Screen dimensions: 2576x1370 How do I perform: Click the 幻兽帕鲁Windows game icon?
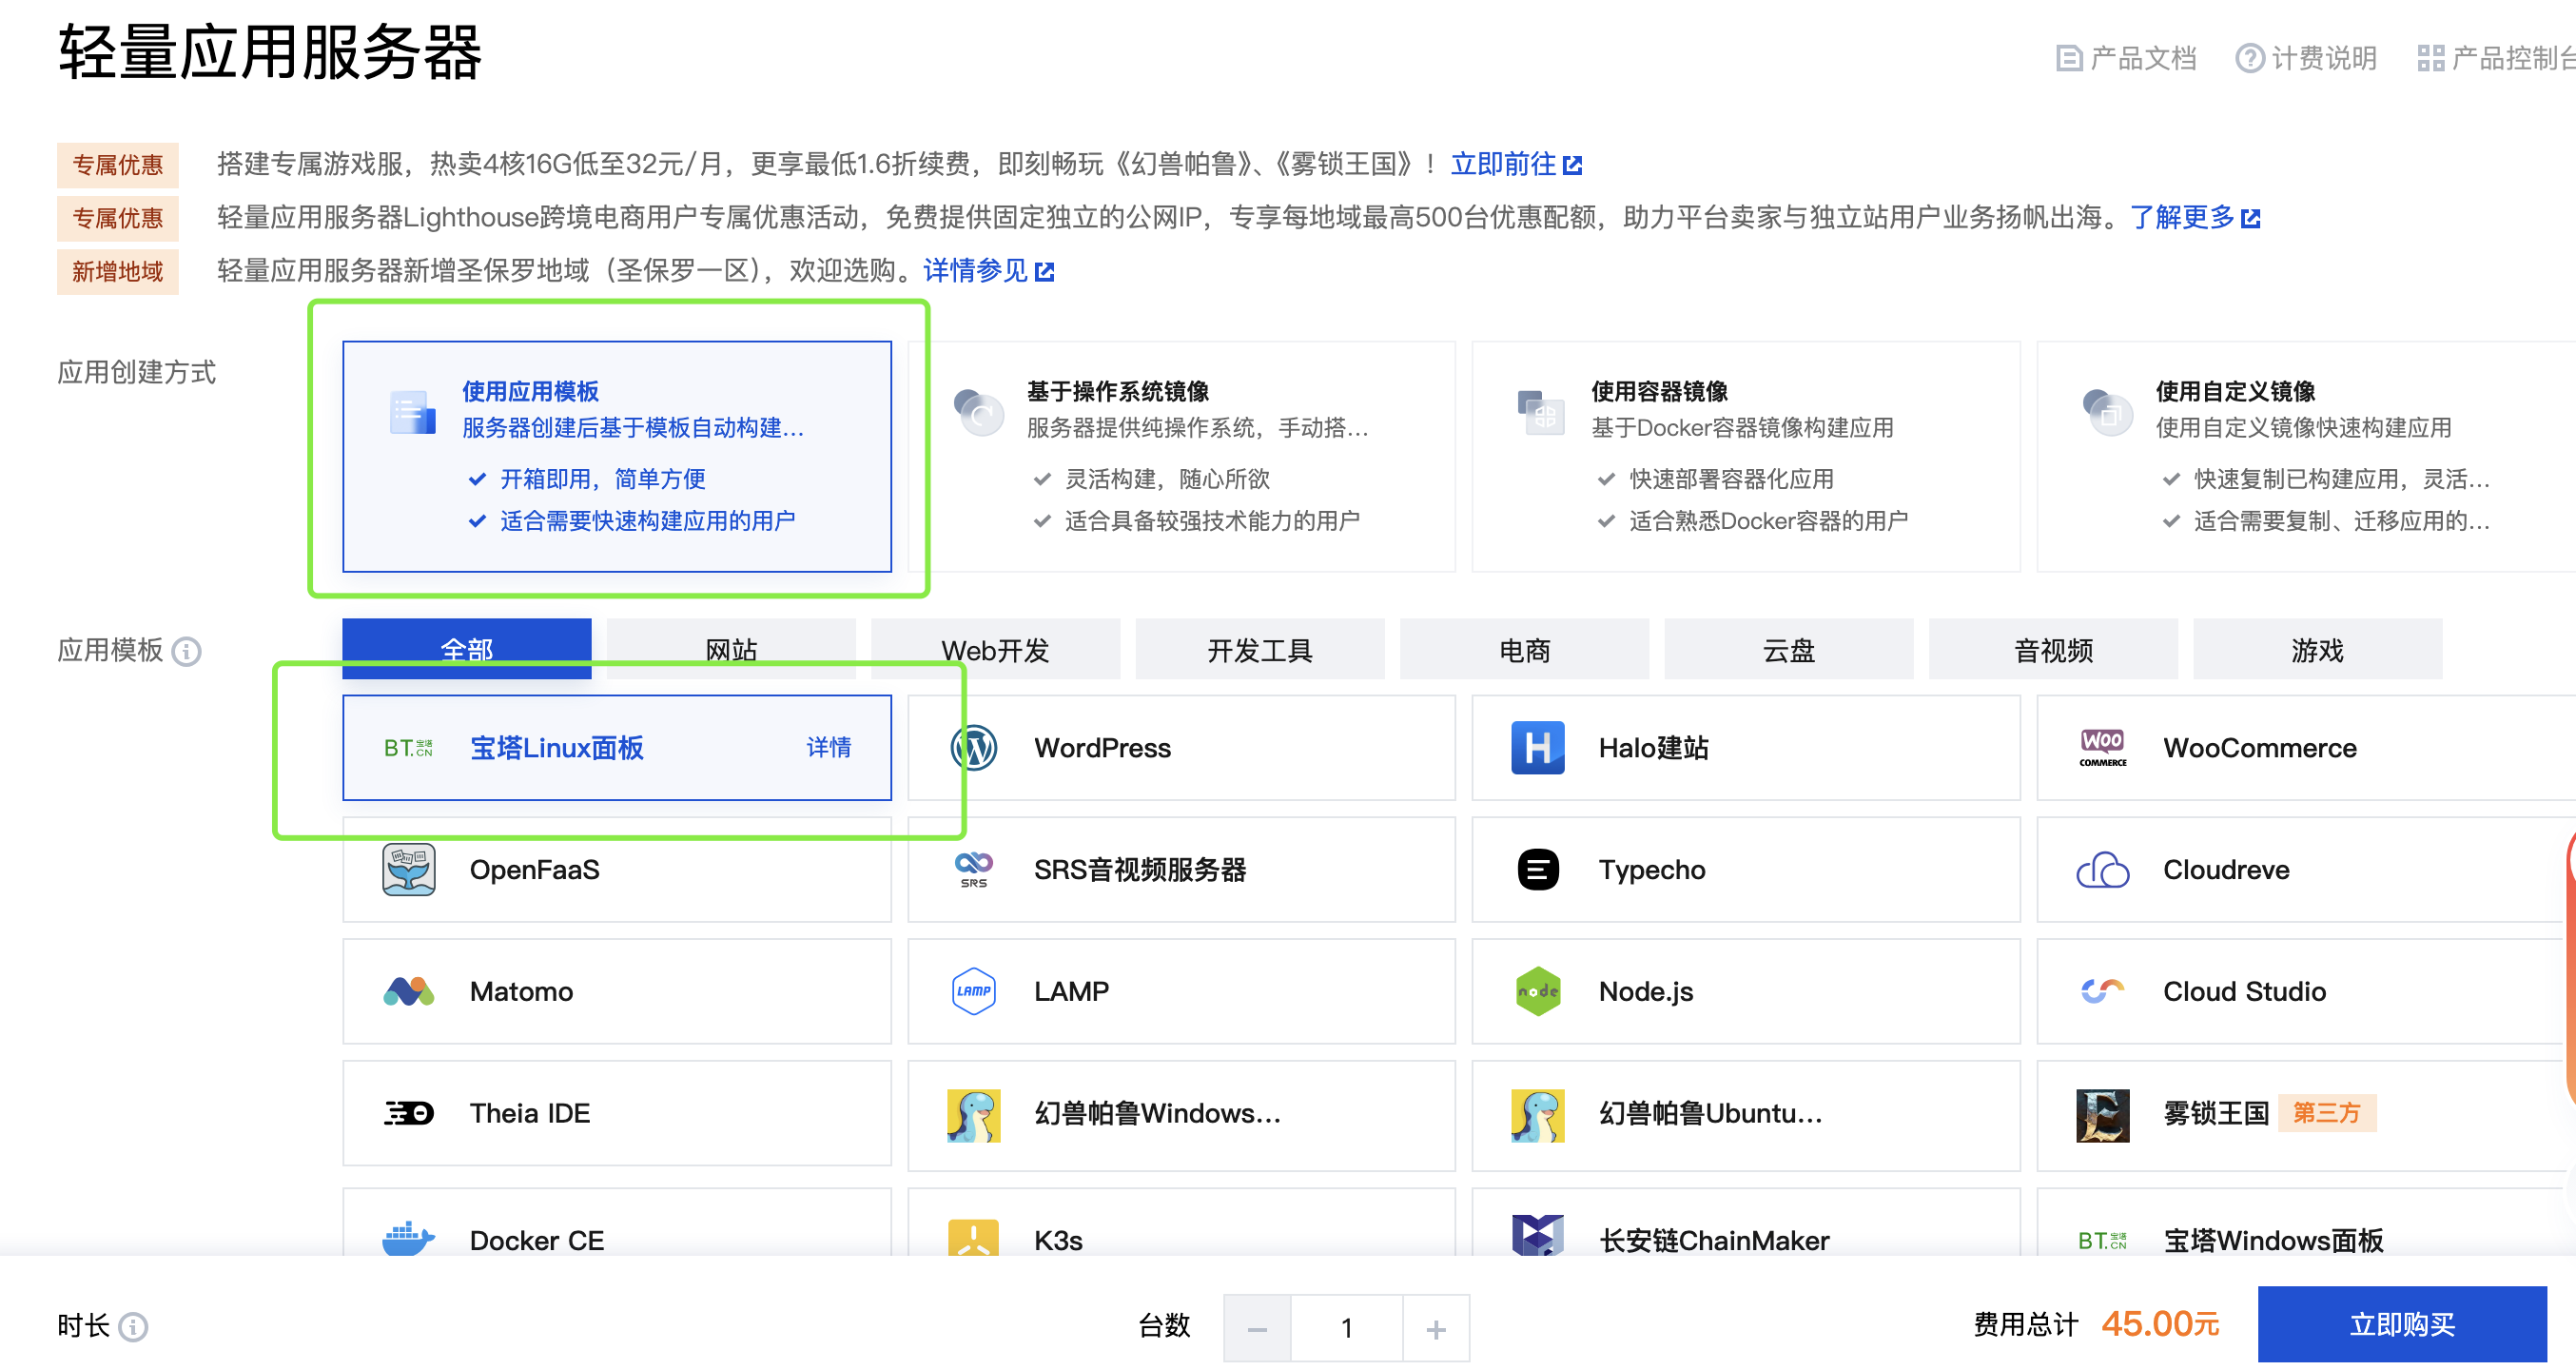[973, 1115]
